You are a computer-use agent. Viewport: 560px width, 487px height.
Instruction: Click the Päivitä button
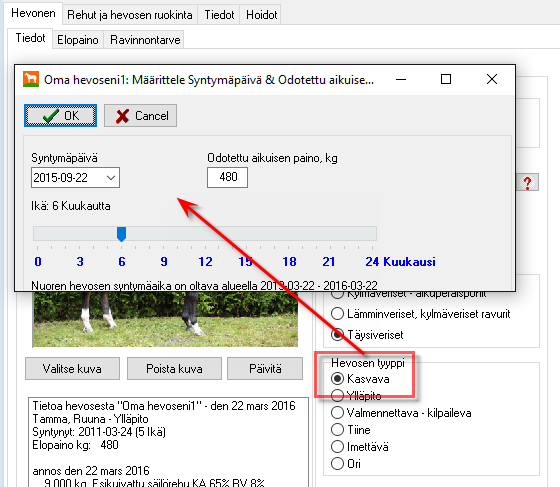265,368
